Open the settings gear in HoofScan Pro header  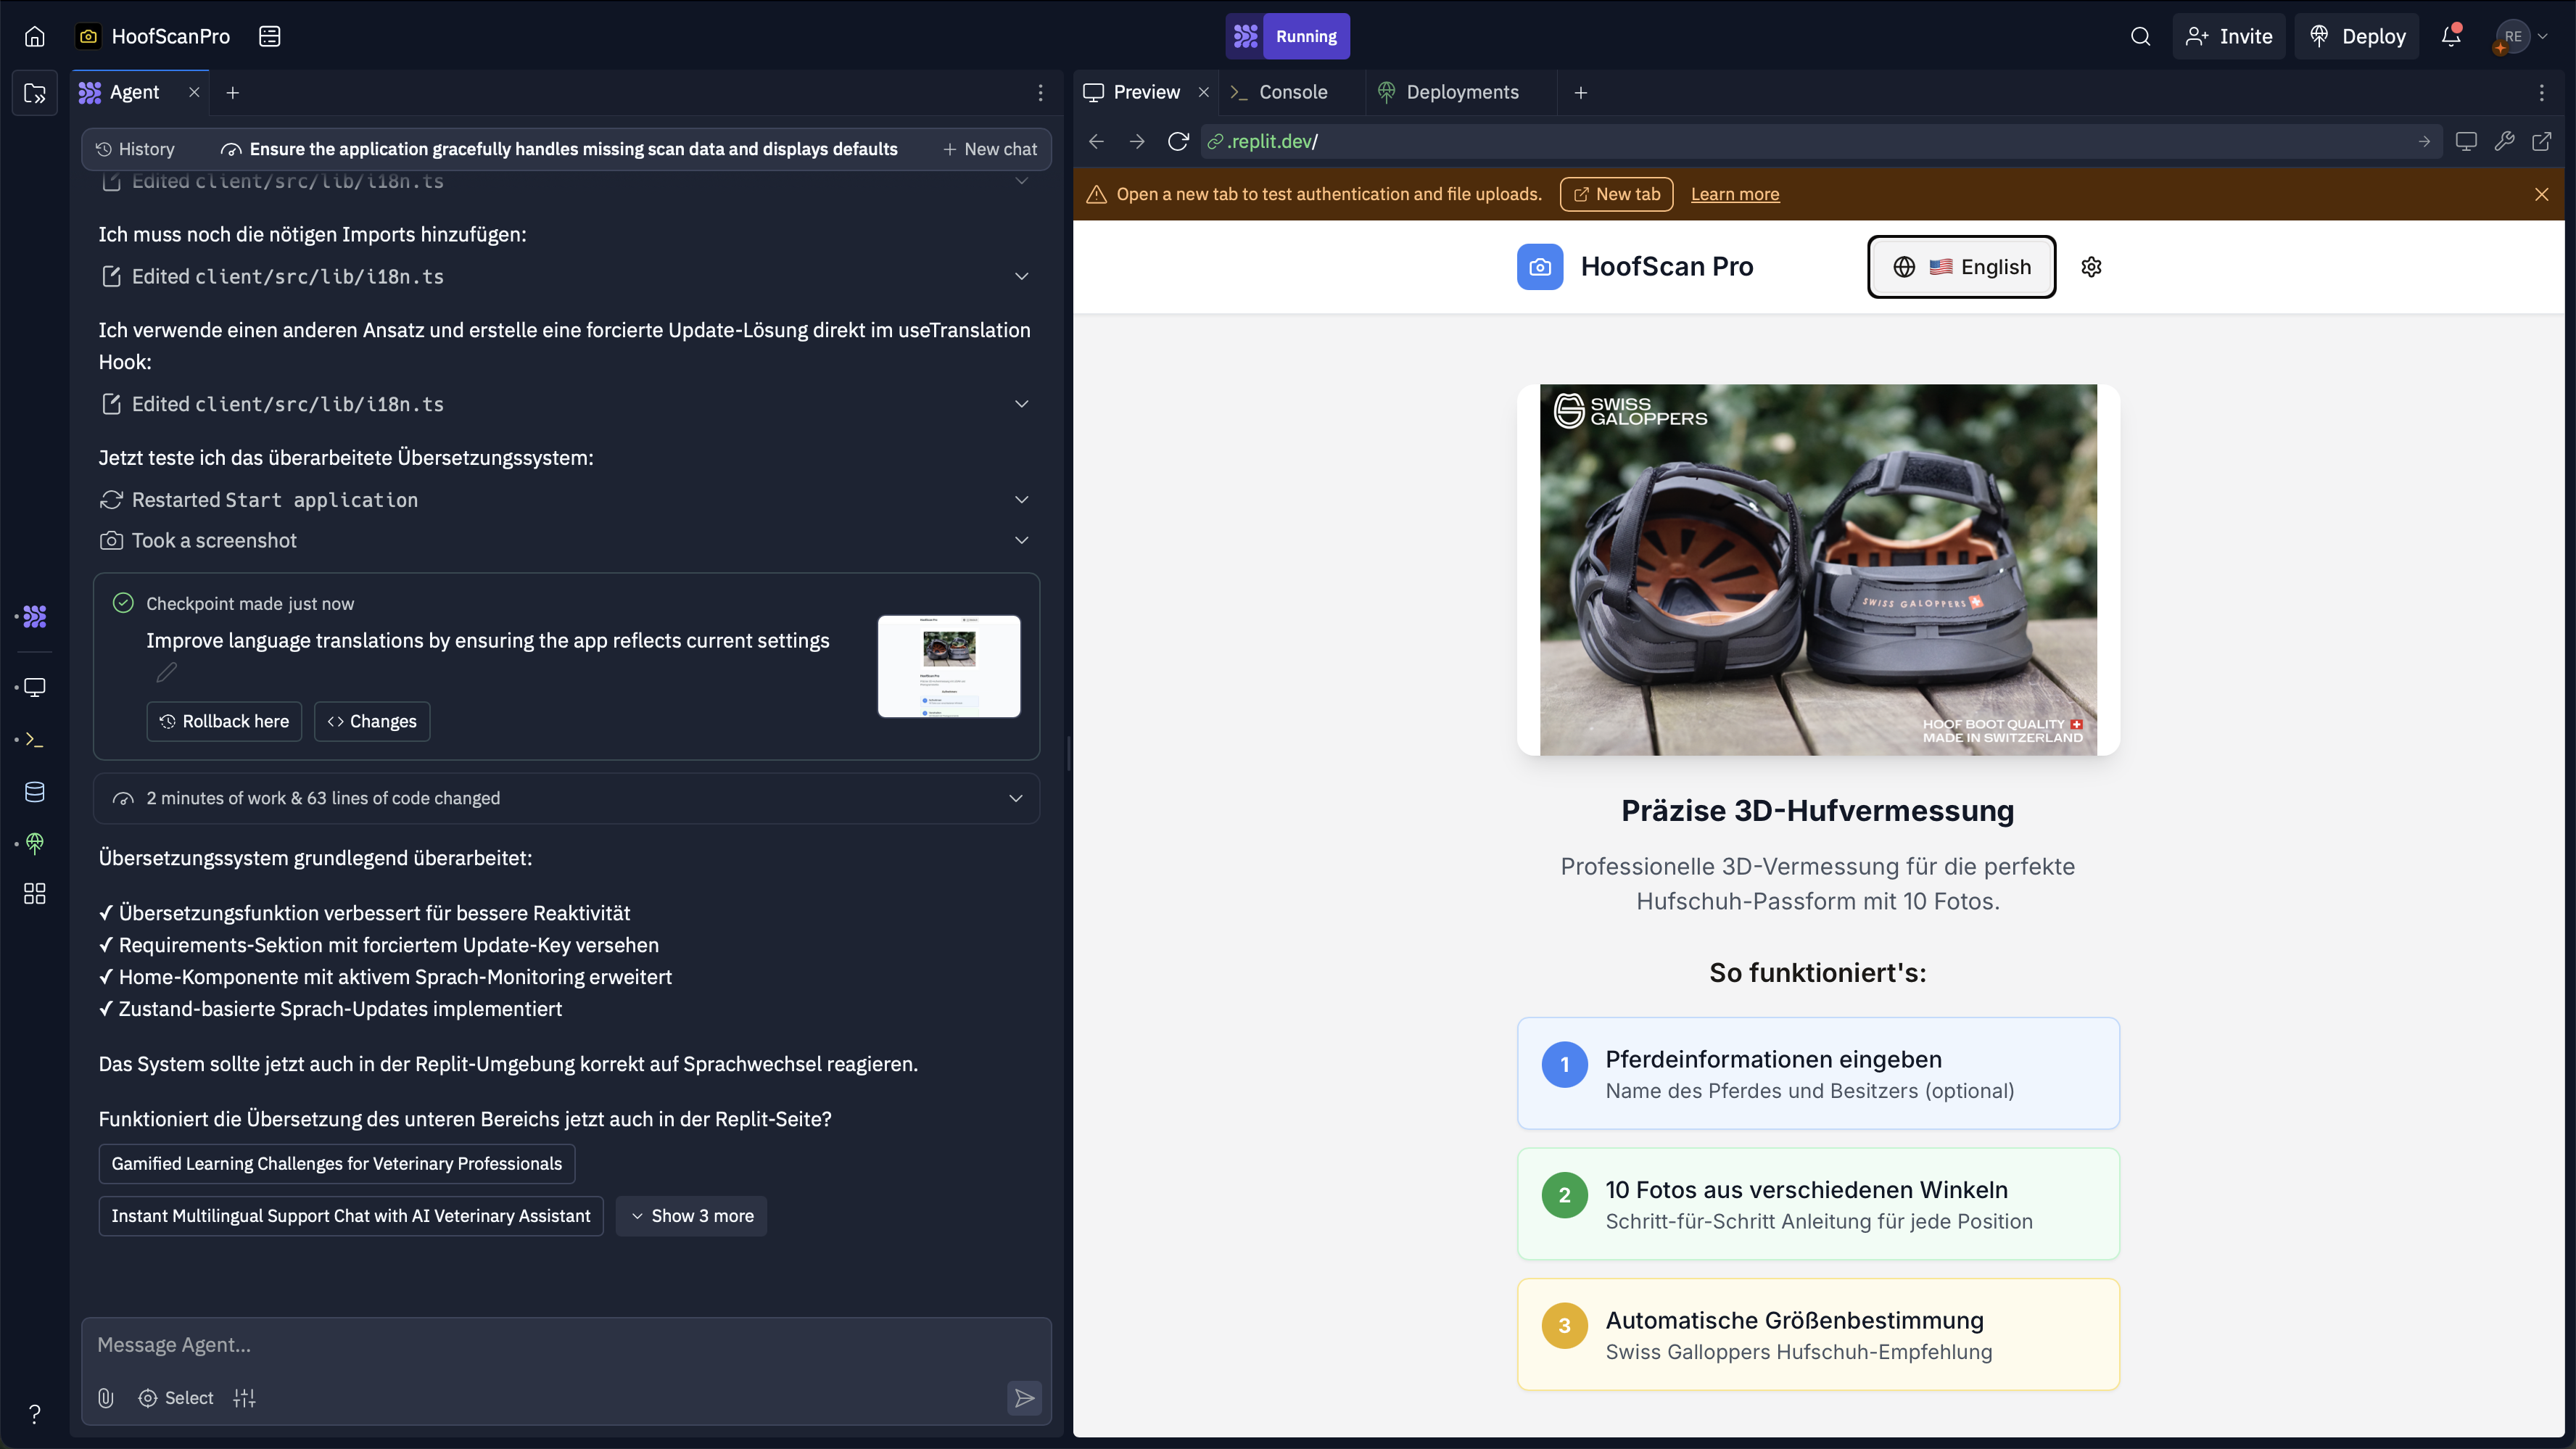[2091, 267]
